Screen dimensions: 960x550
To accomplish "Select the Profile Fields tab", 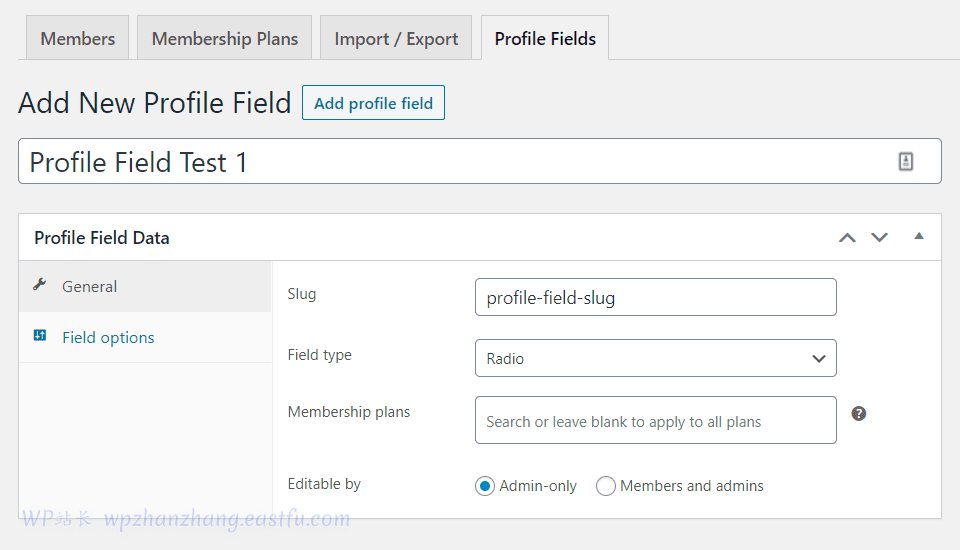I will coord(545,39).
